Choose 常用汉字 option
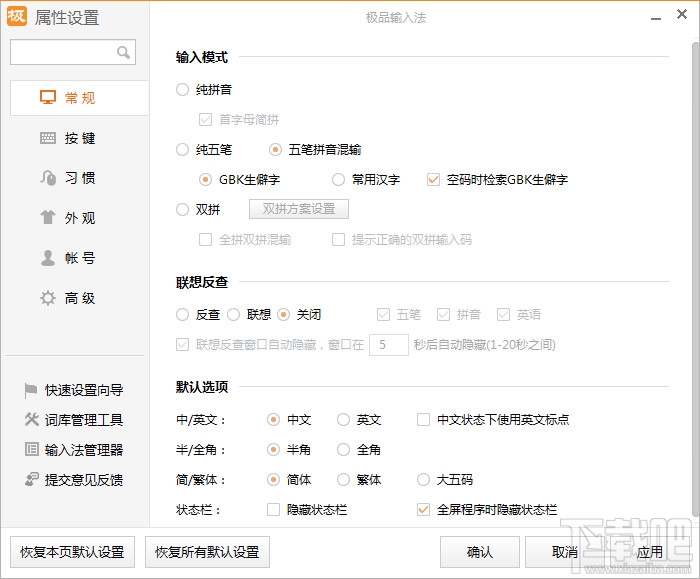700x579 pixels. point(338,179)
